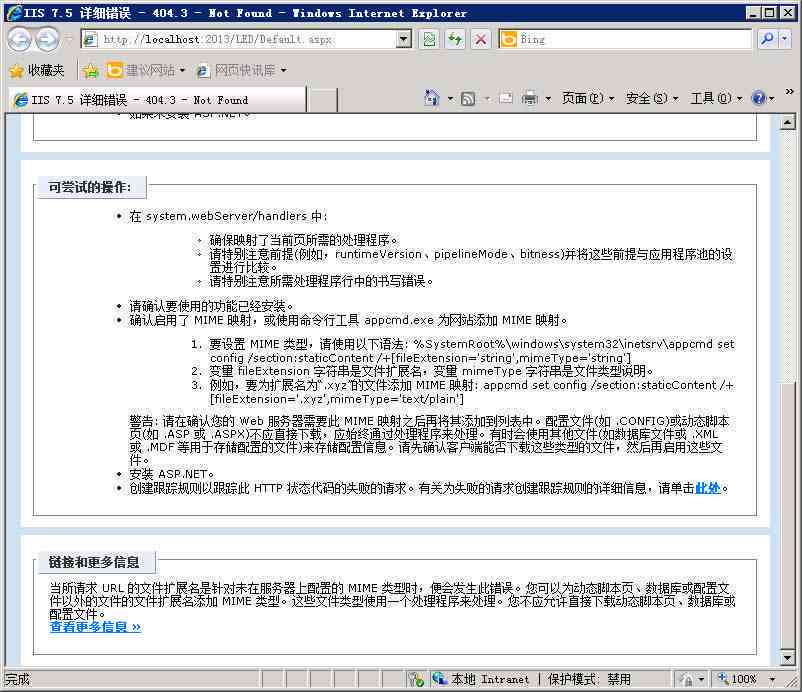Refresh the page with the green arrows icon

tap(454, 39)
